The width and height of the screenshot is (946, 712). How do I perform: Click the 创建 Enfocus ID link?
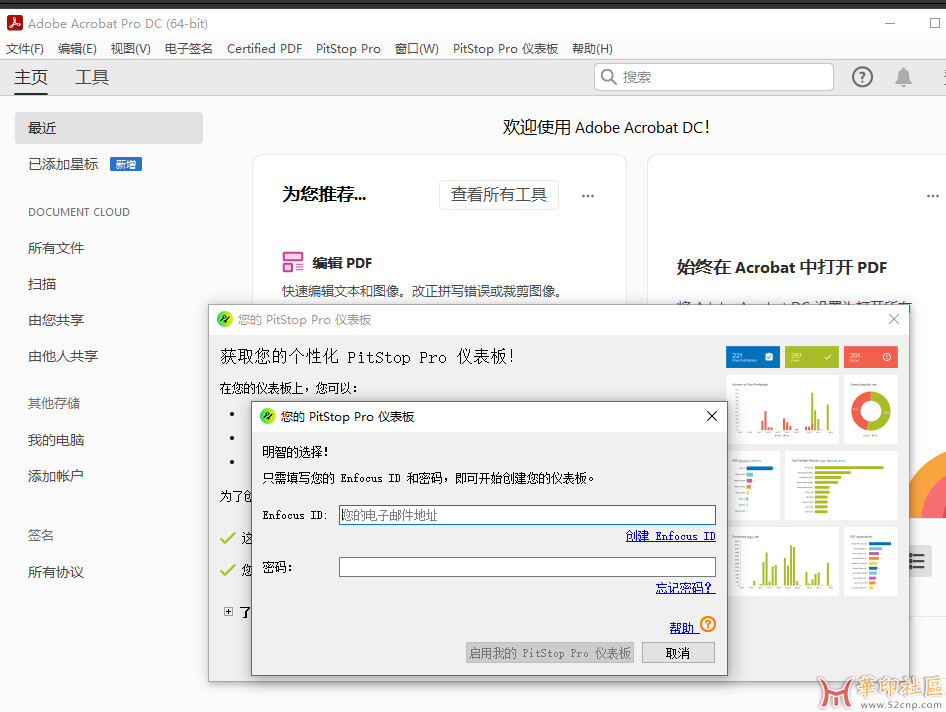(670, 536)
